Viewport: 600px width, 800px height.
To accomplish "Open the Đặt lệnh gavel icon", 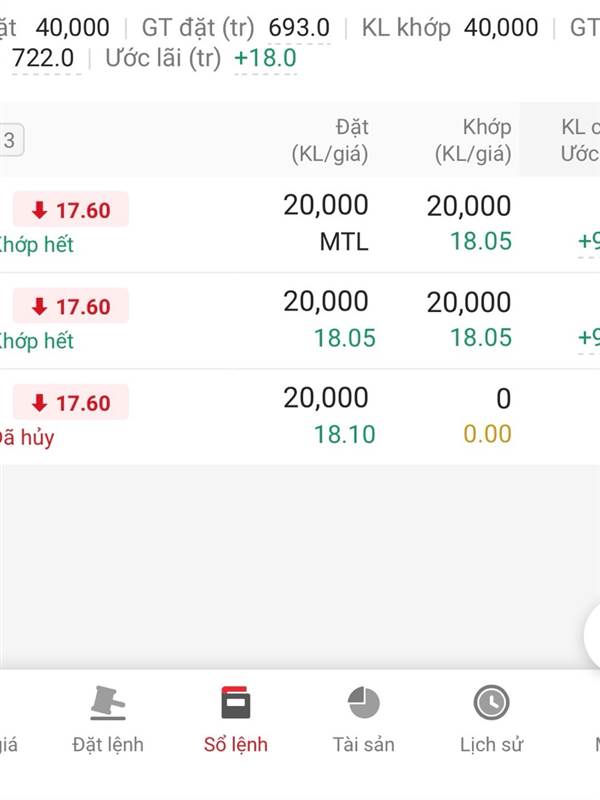I will pyautogui.click(x=108, y=703).
